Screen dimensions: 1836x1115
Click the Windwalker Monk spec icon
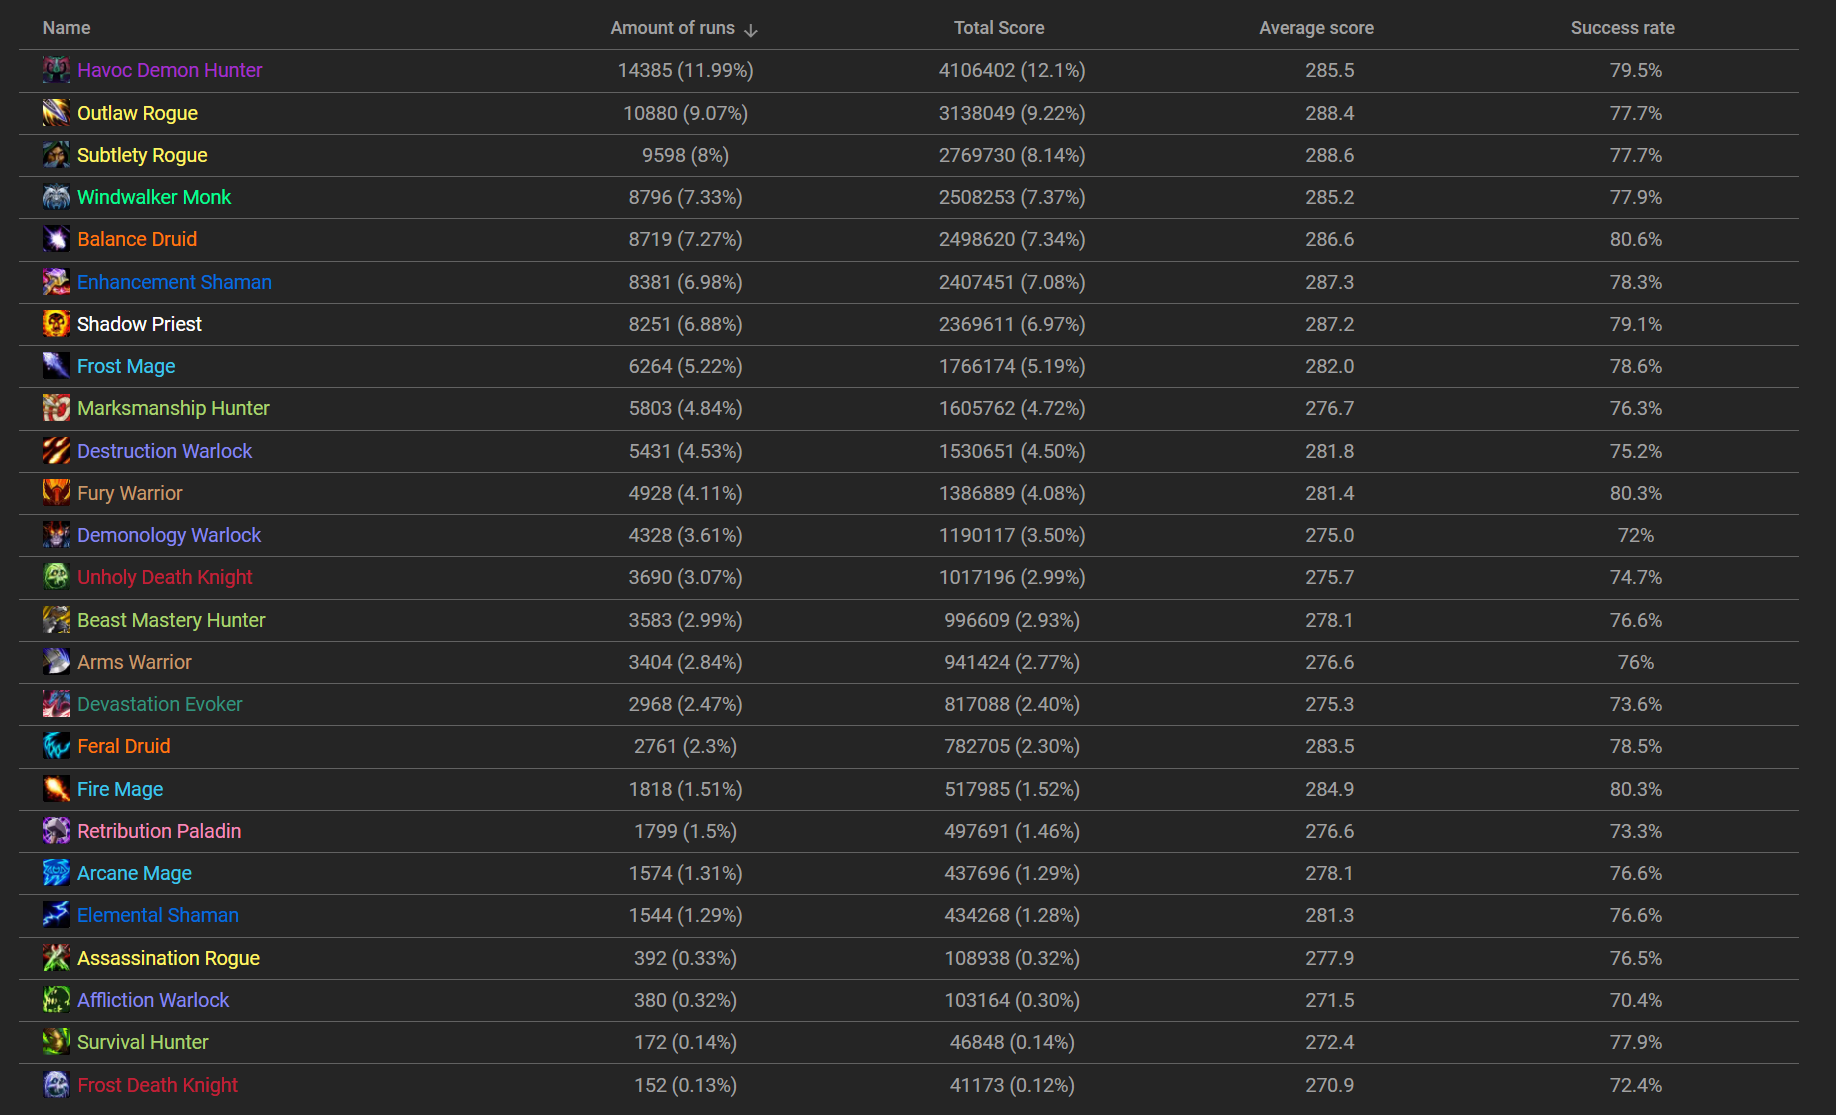pos(56,197)
